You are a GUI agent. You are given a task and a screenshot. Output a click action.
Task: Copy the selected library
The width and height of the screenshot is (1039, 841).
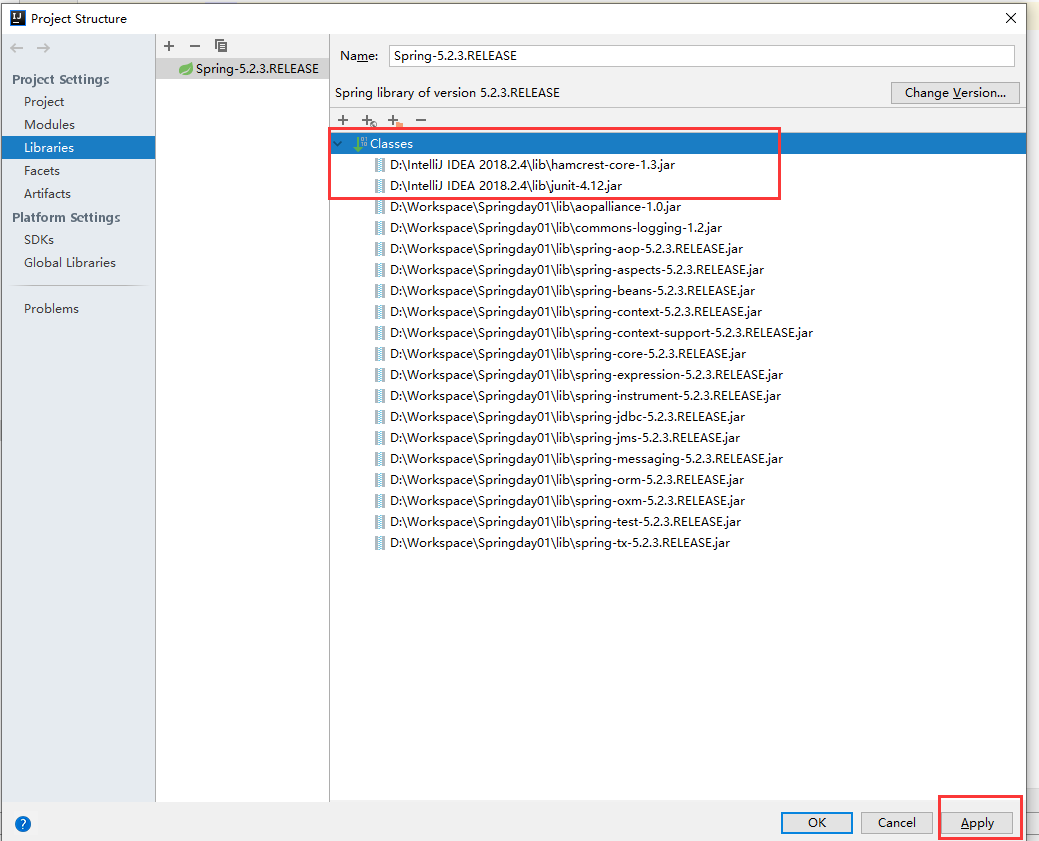pyautogui.click(x=221, y=46)
